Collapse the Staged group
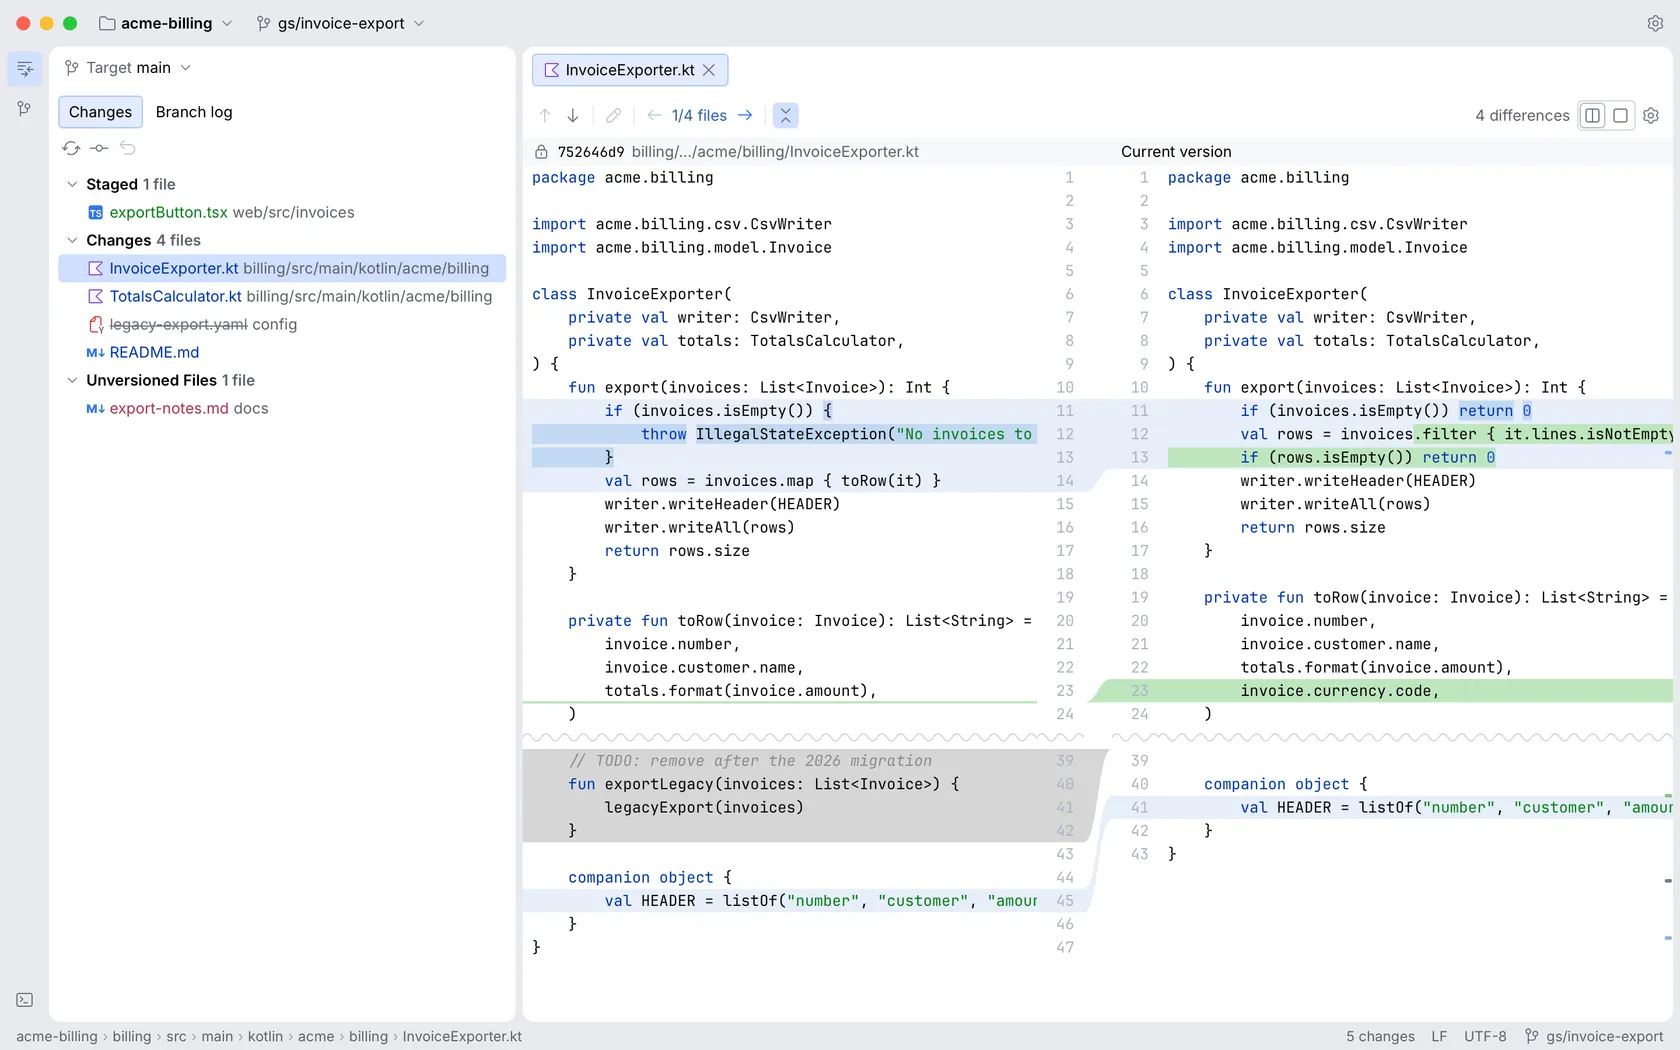The height and width of the screenshot is (1050, 1680). tap(72, 184)
